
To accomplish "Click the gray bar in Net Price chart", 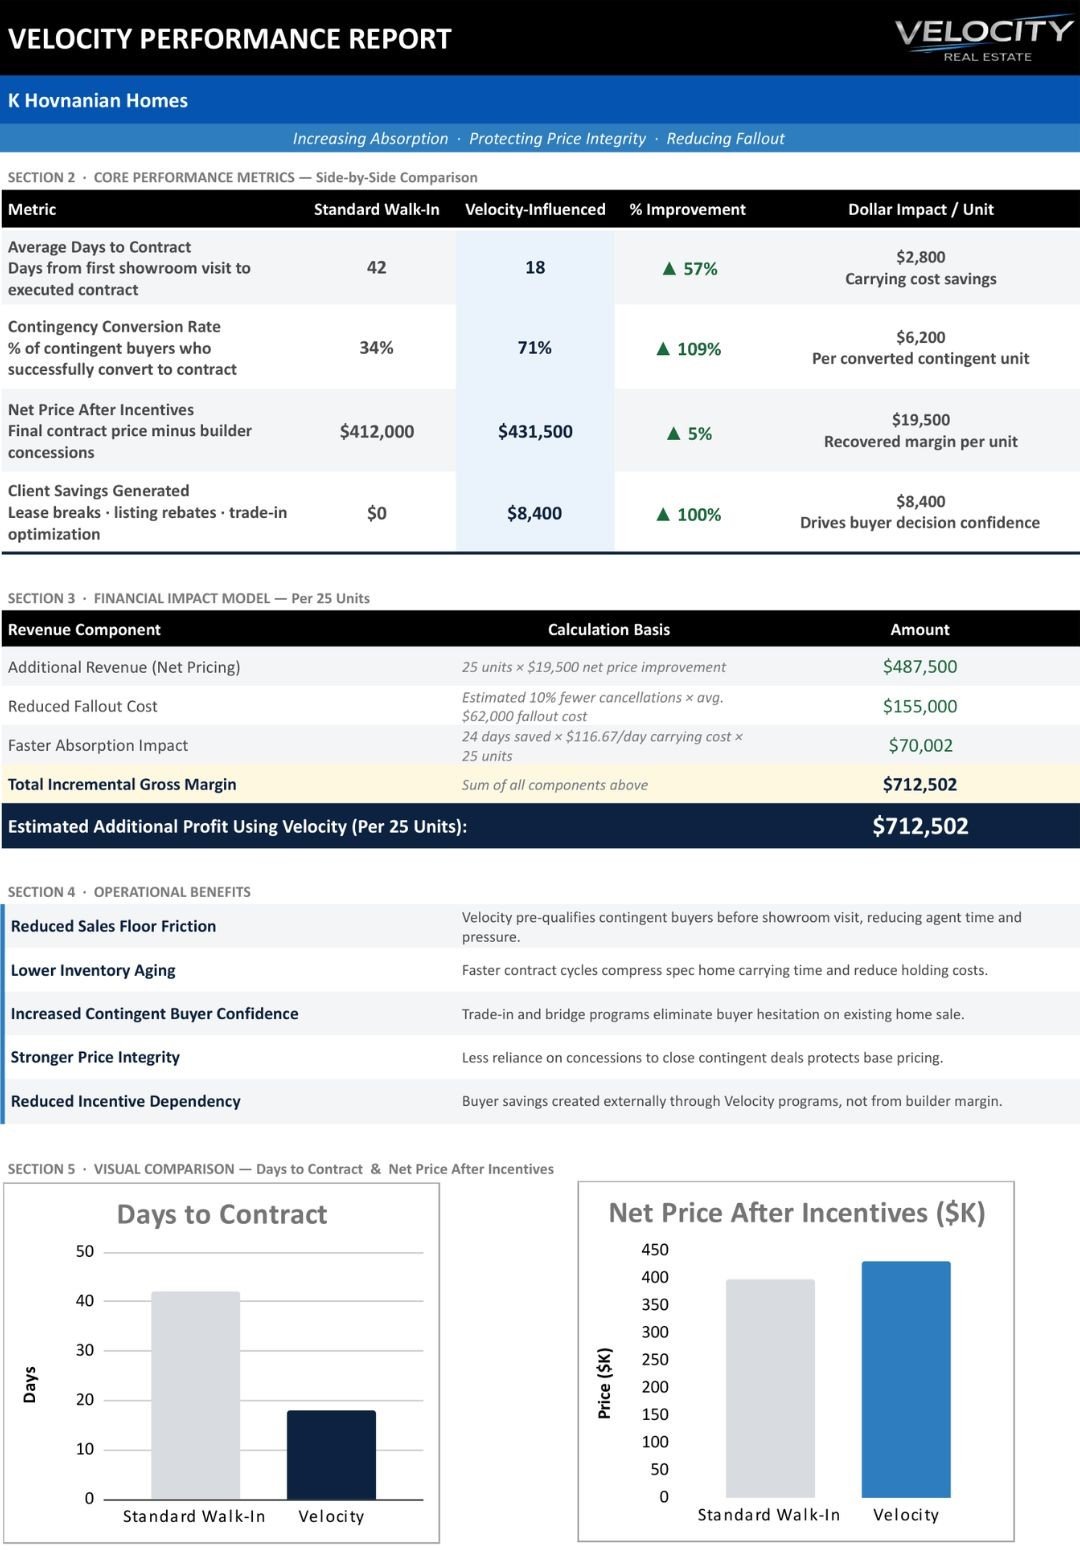I will [x=770, y=1388].
